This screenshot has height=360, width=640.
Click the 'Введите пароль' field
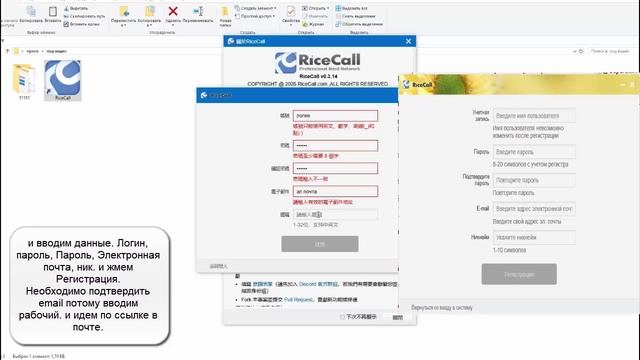point(534,152)
